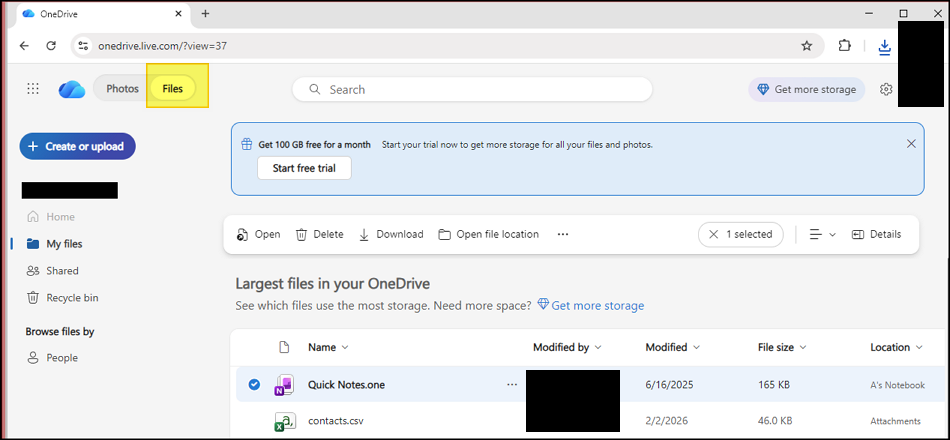950x440 pixels.
Task: Switch to Files tab
Action: 173,88
